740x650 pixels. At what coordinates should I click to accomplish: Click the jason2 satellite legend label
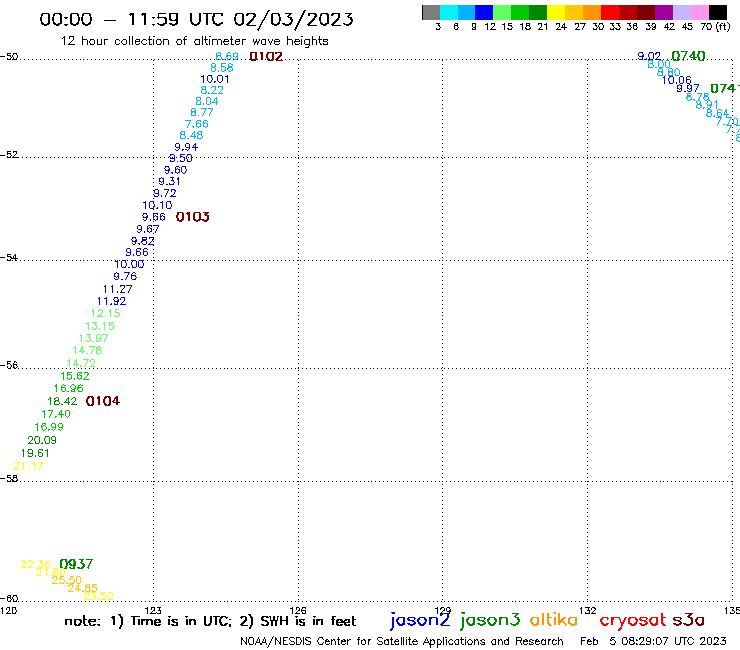tap(420, 620)
